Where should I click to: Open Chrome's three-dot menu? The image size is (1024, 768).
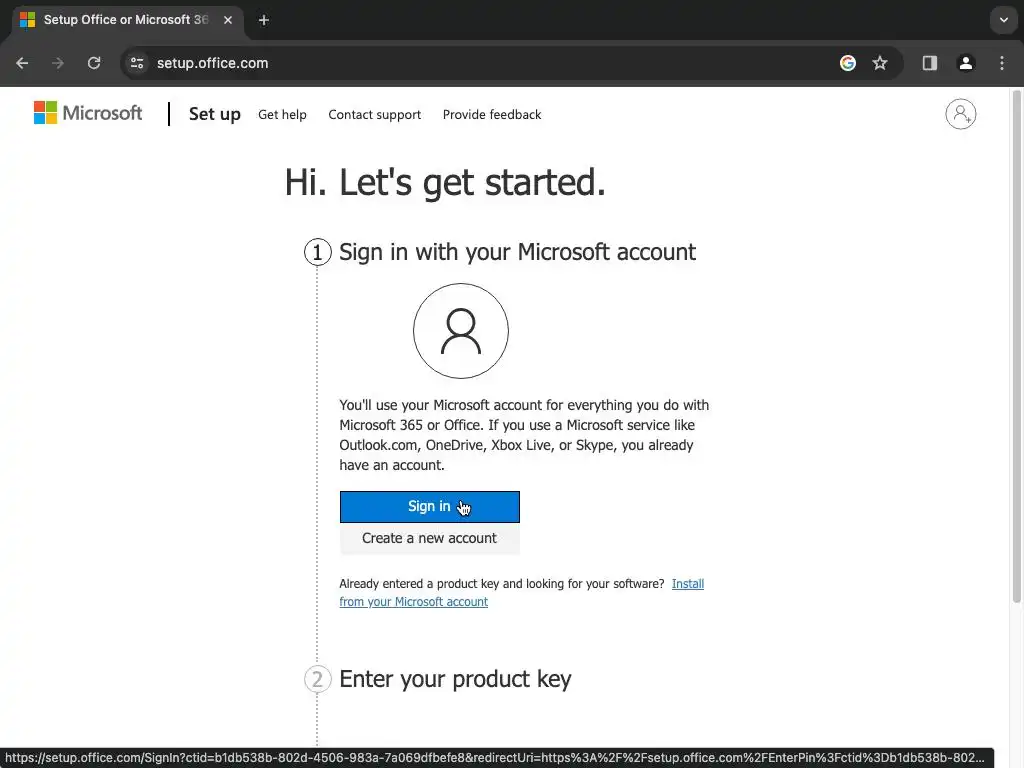click(x=1002, y=63)
